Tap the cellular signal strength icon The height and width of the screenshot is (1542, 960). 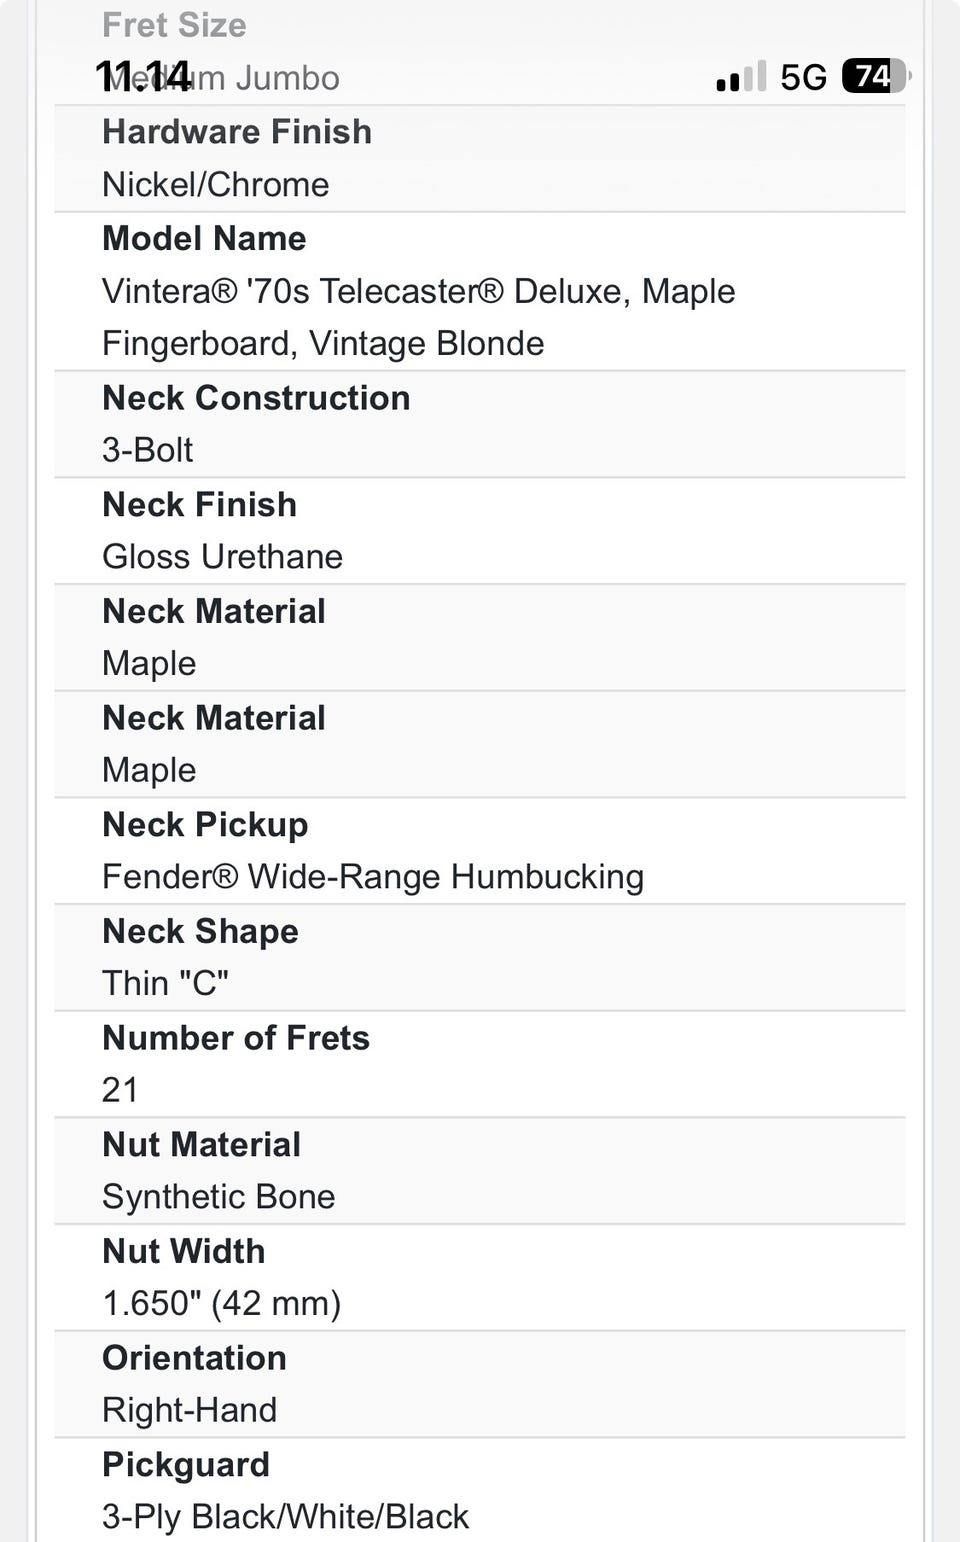741,77
